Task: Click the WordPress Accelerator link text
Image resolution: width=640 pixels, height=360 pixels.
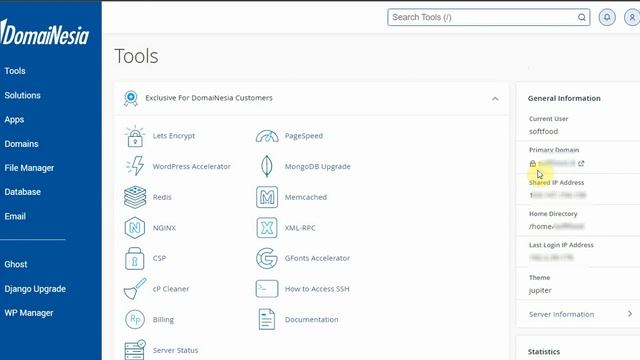Action: 191,167
